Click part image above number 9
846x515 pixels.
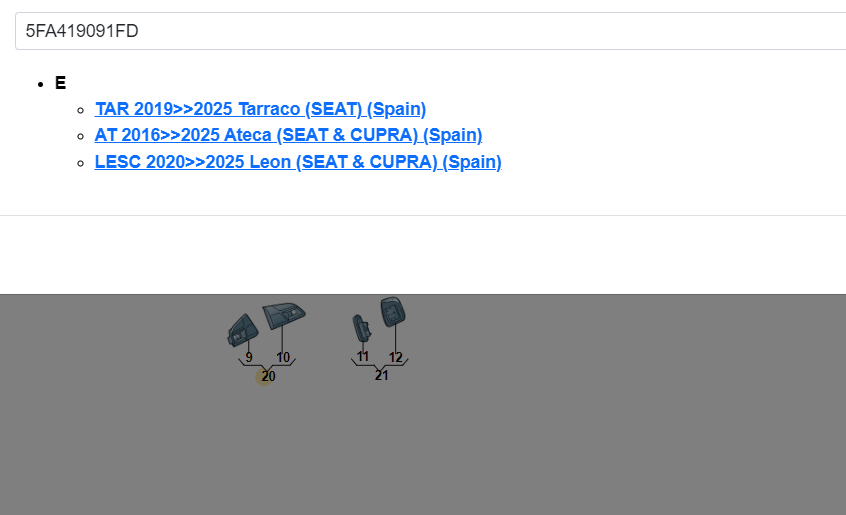[x=242, y=328]
